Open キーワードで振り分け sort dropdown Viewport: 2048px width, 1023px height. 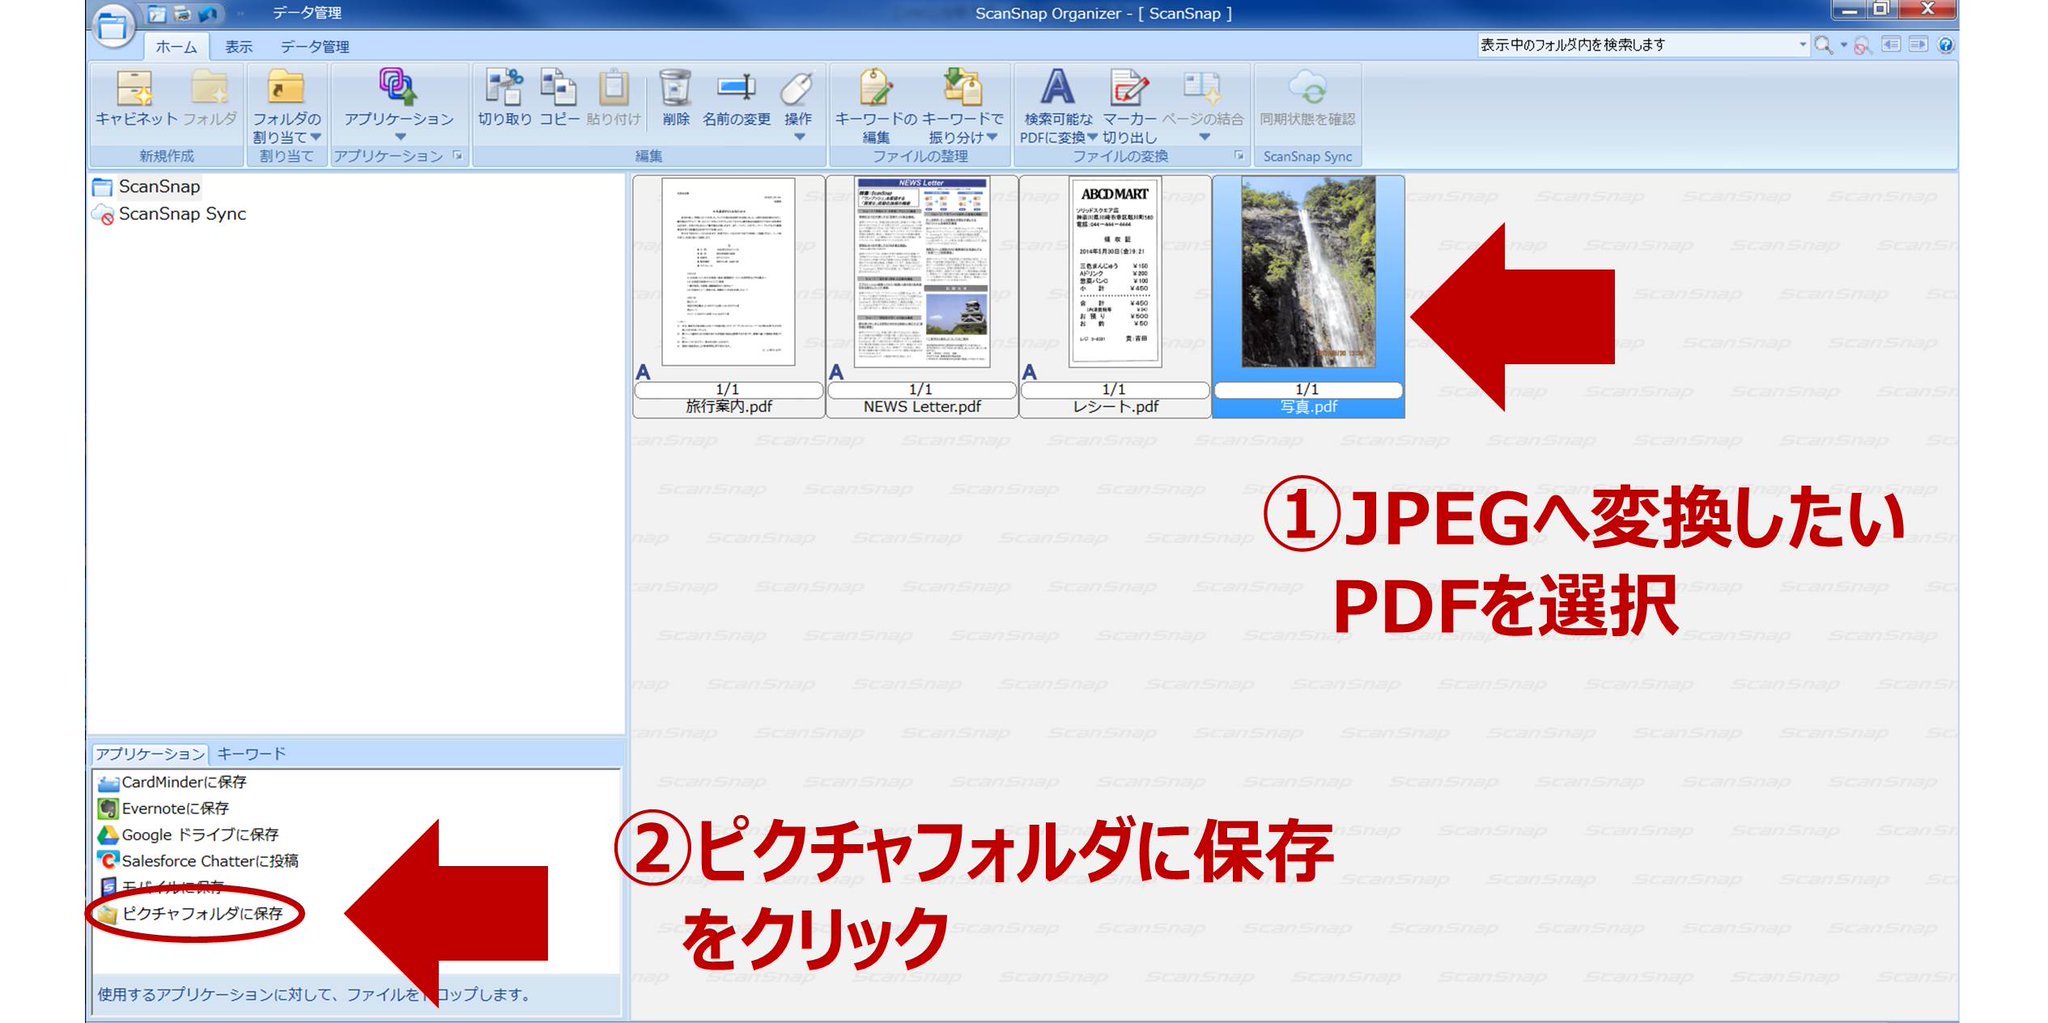point(962,106)
